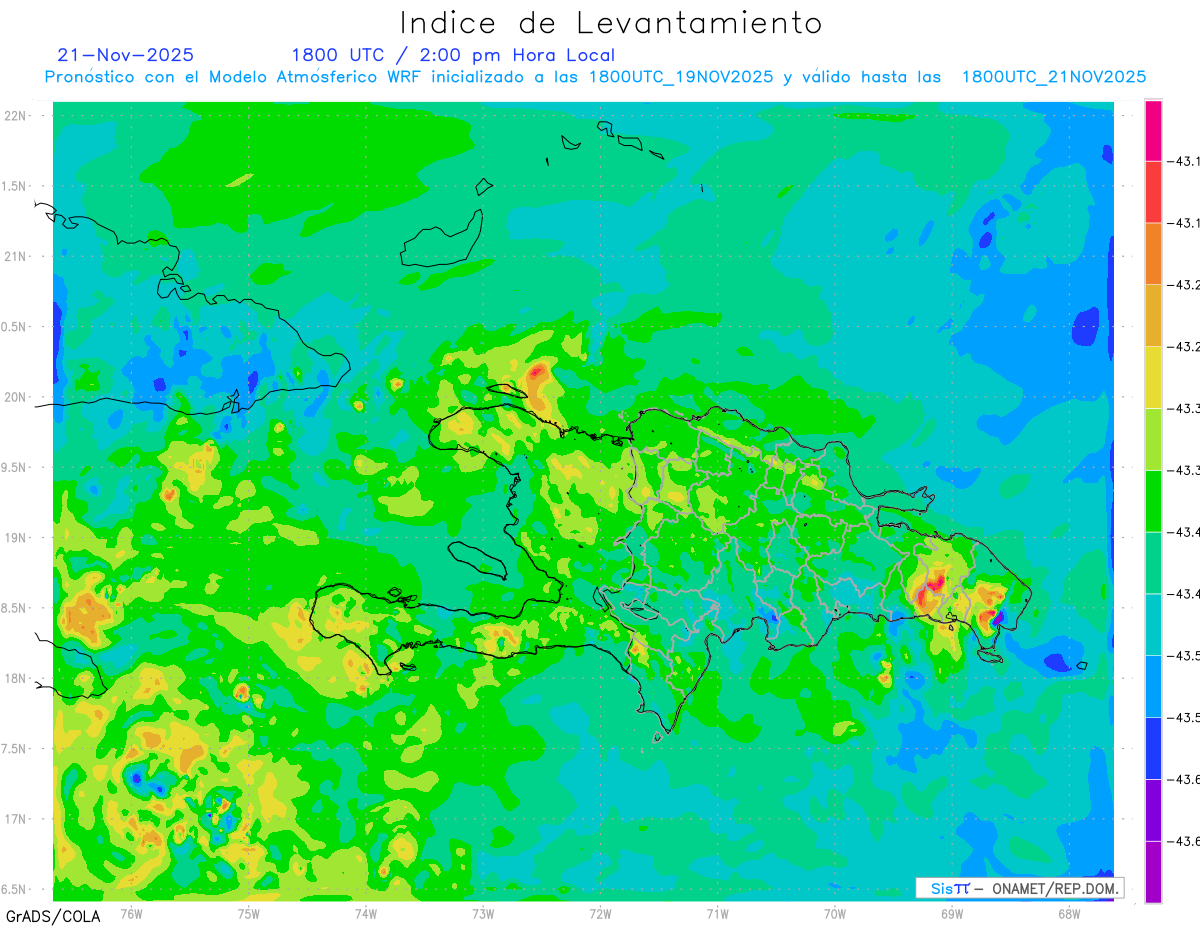Select the '21N' latitude label
The width and height of the screenshot is (1200, 927).
pyautogui.click(x=15, y=256)
